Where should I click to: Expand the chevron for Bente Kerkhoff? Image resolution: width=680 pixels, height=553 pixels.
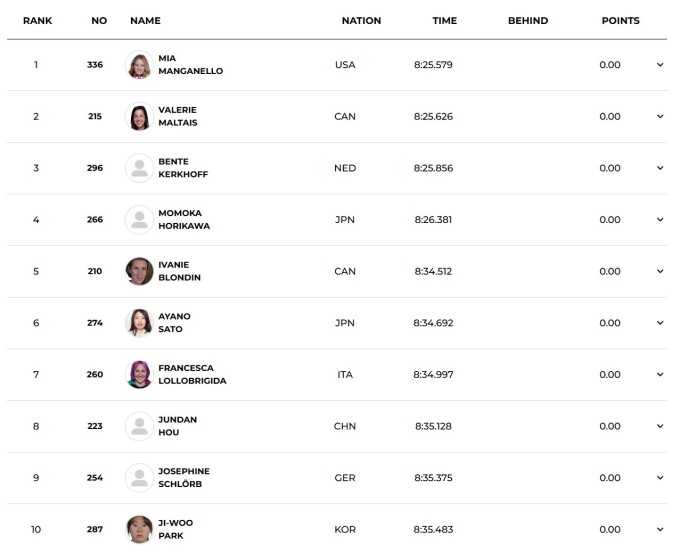click(x=660, y=168)
